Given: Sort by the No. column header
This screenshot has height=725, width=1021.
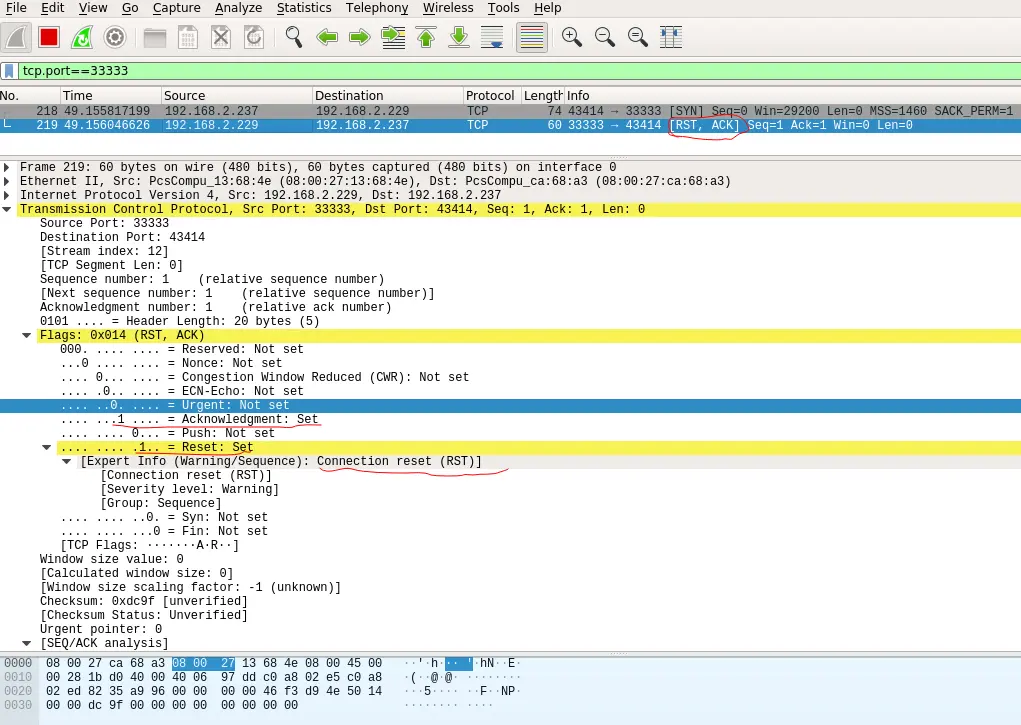Looking at the screenshot, I should tap(30, 96).
